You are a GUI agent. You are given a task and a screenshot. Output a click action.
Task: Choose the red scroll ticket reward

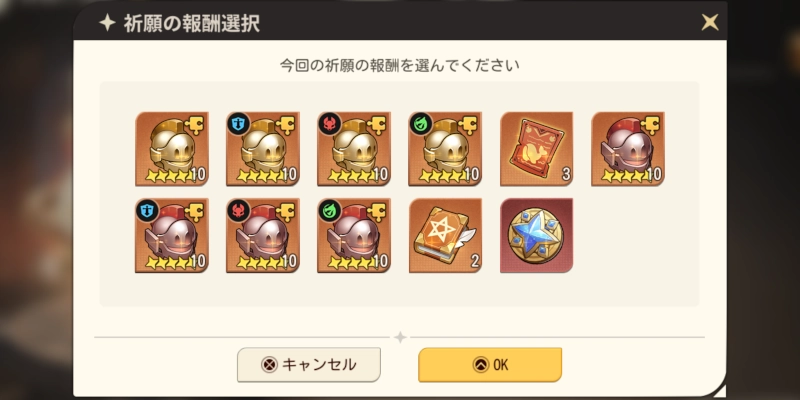pyautogui.click(x=536, y=148)
